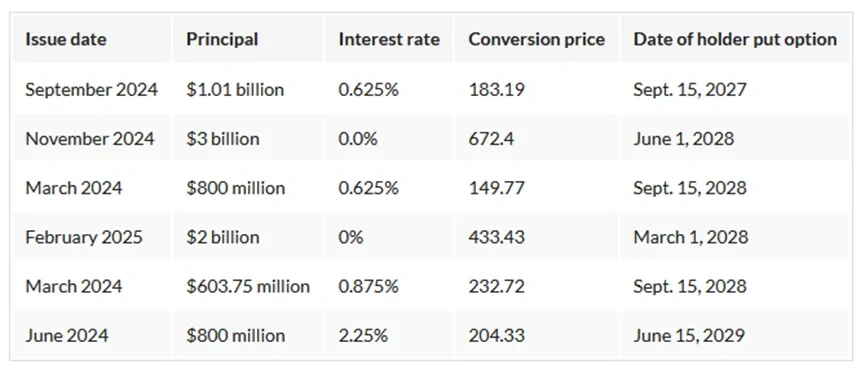Click the $3 billion principal value
This screenshot has height=378, width=865.
(x=222, y=139)
